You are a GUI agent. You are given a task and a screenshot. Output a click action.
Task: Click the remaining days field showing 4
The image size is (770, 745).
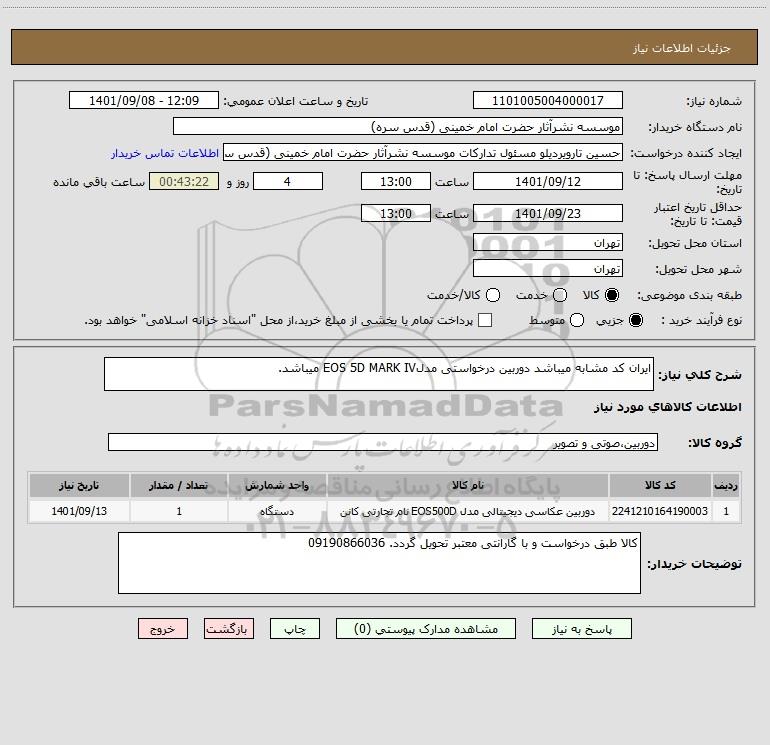coord(288,182)
